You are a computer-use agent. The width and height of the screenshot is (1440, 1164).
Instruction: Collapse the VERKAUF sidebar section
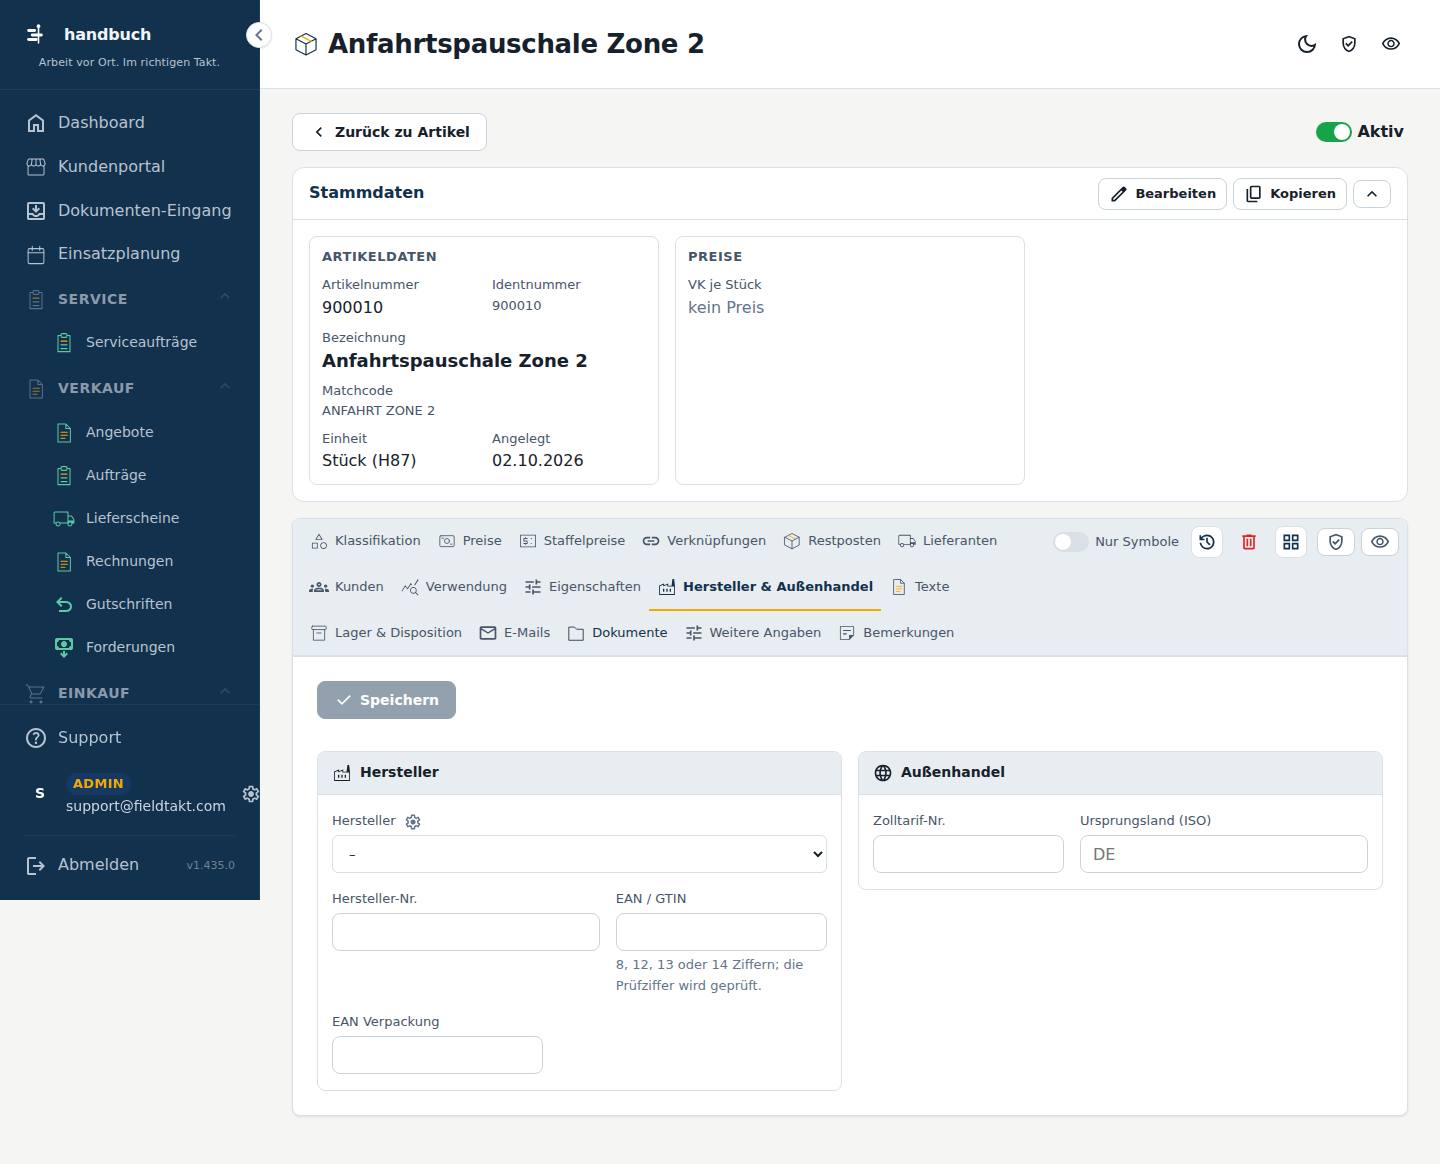coord(225,387)
